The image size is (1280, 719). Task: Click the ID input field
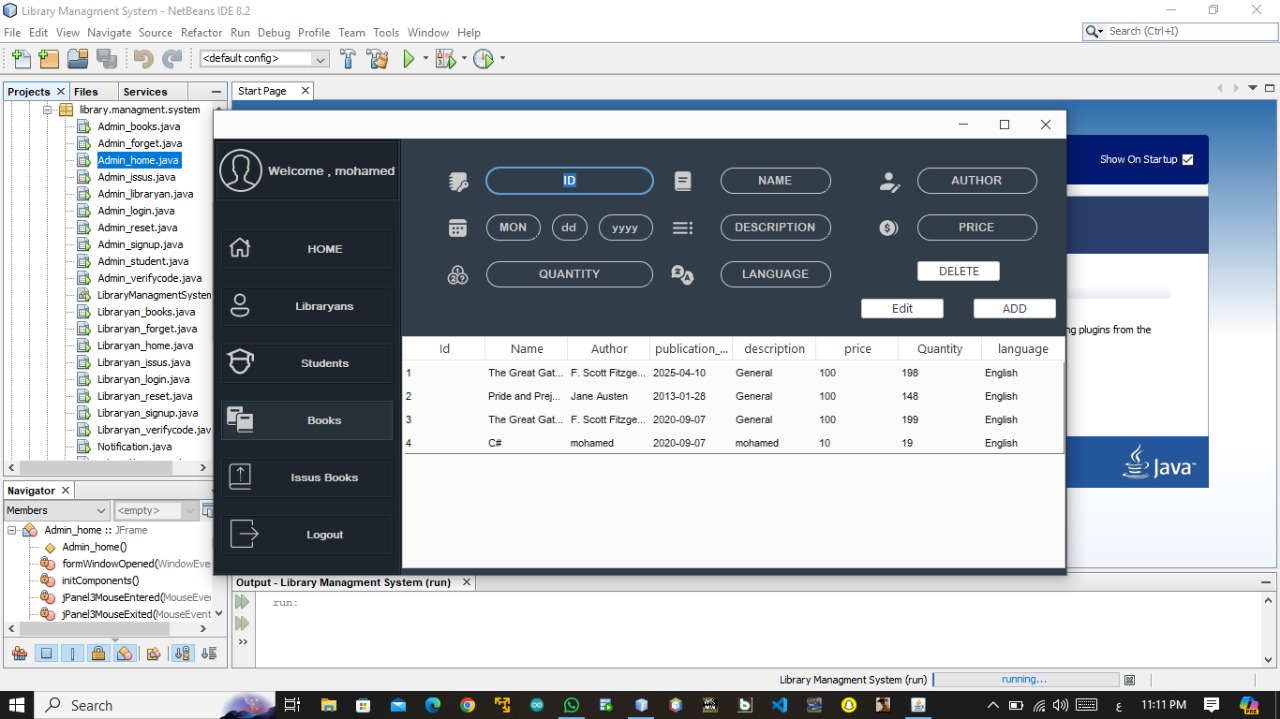[569, 181]
